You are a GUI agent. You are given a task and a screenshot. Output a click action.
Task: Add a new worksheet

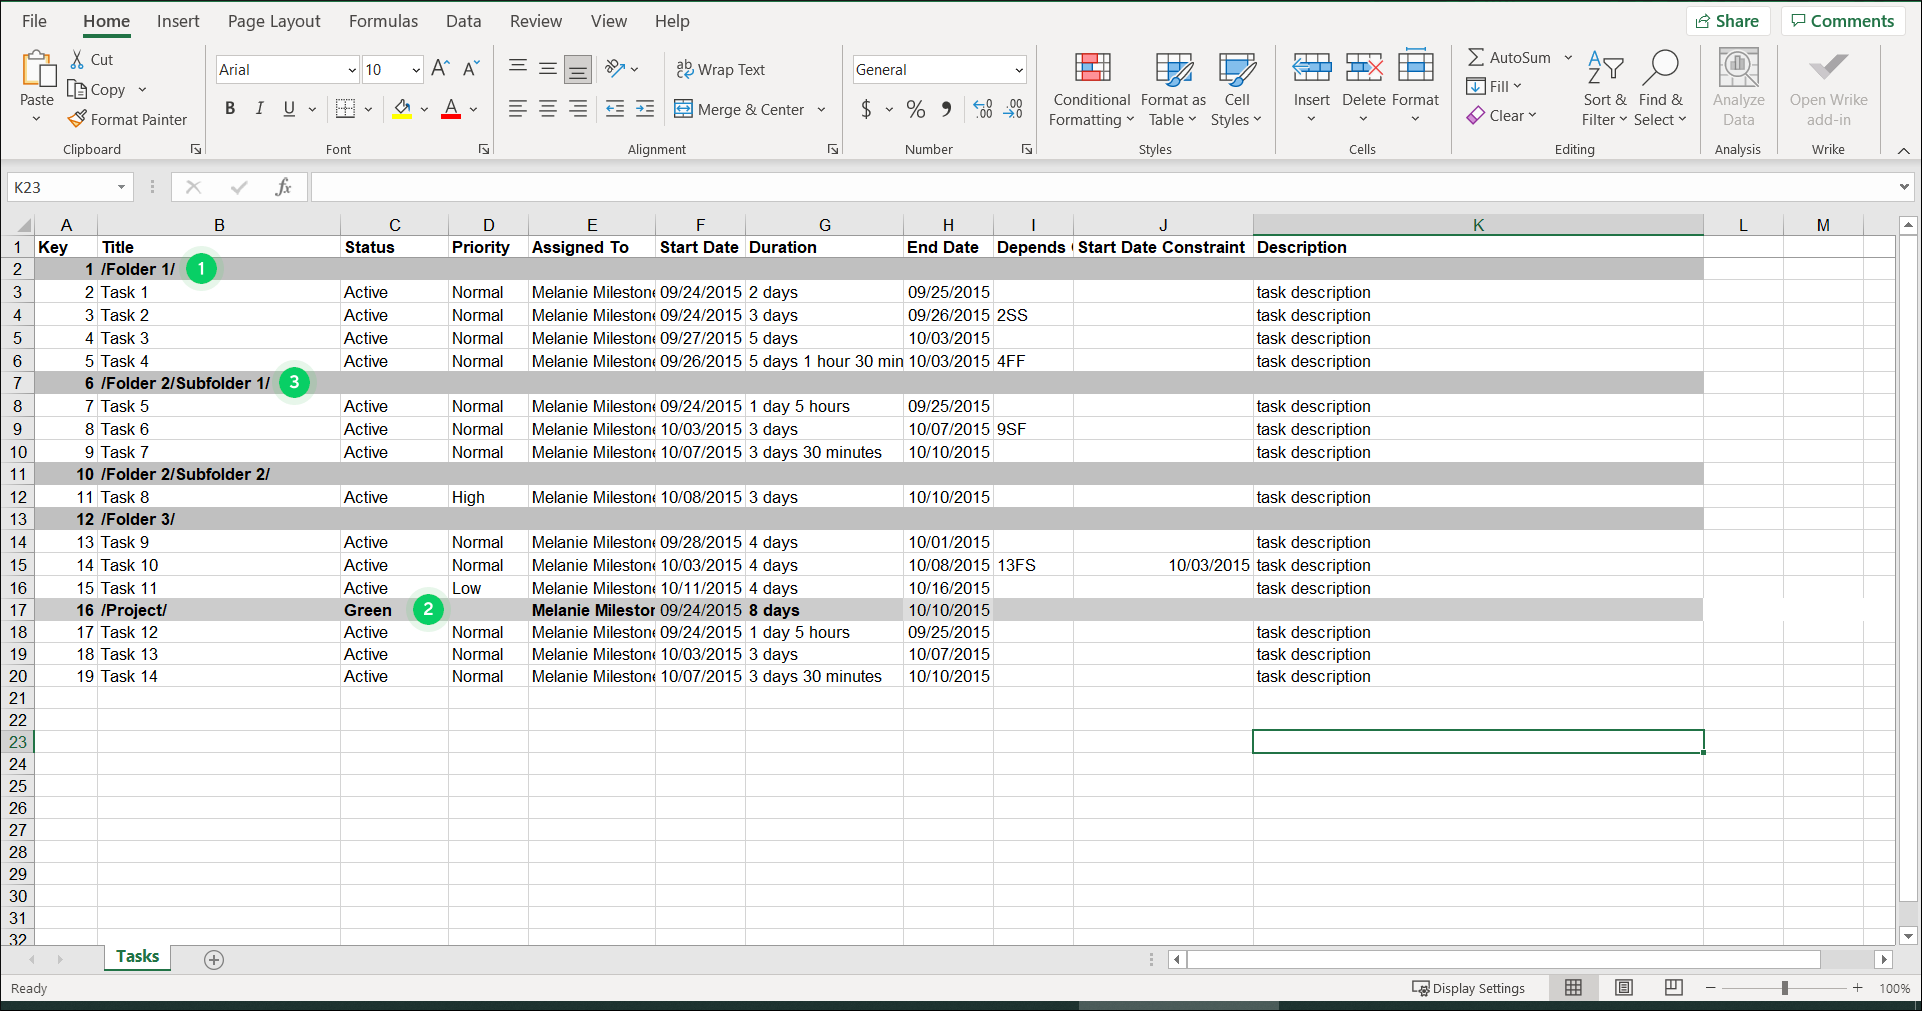click(213, 959)
